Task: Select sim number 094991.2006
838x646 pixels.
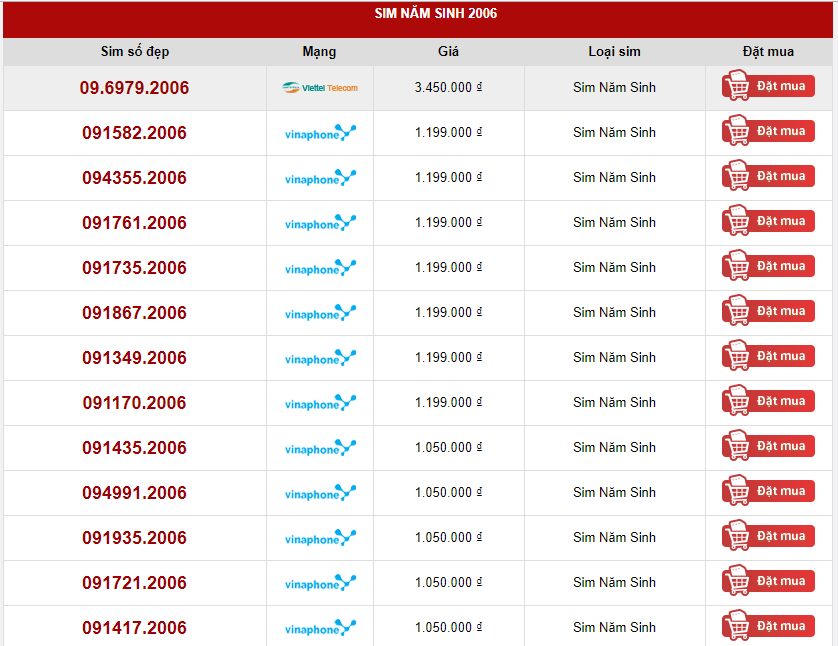Action: click(x=134, y=493)
